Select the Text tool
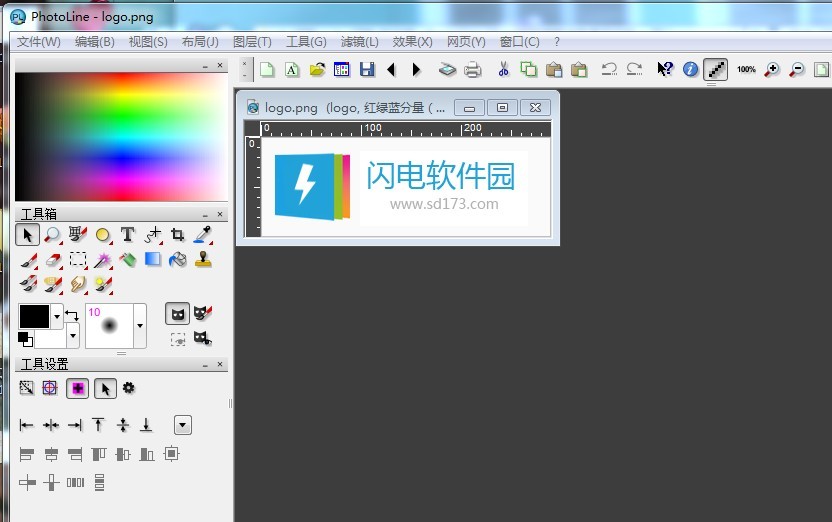 click(127, 234)
